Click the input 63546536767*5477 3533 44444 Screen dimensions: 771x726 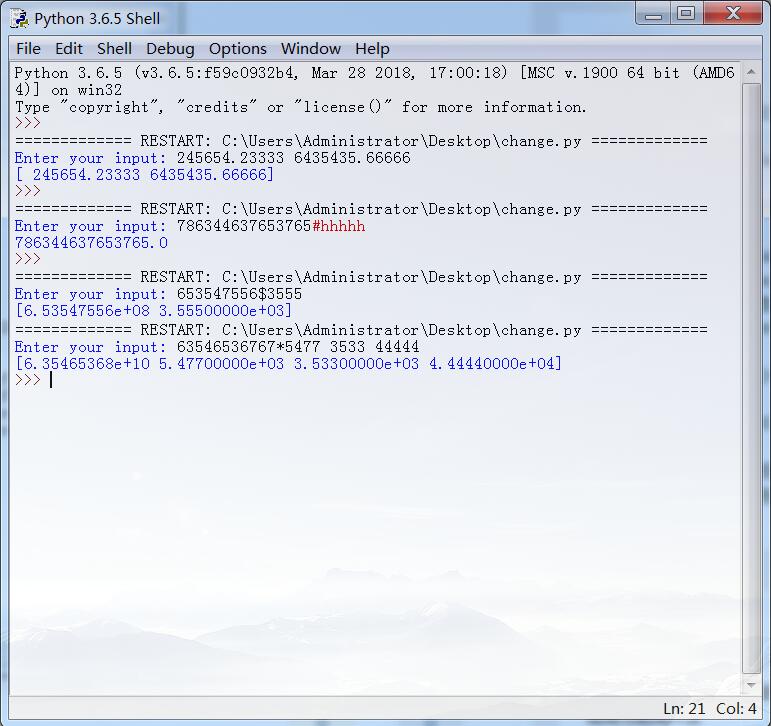(x=298, y=347)
